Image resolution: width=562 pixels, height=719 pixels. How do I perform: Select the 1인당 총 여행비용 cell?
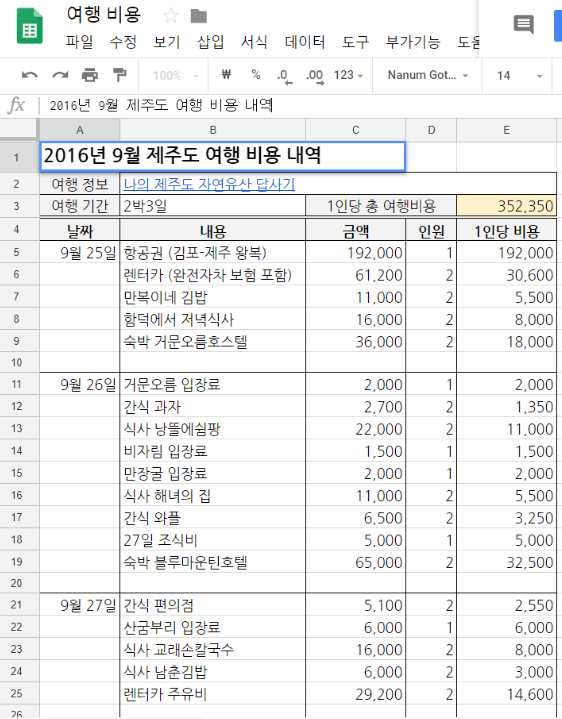click(381, 206)
